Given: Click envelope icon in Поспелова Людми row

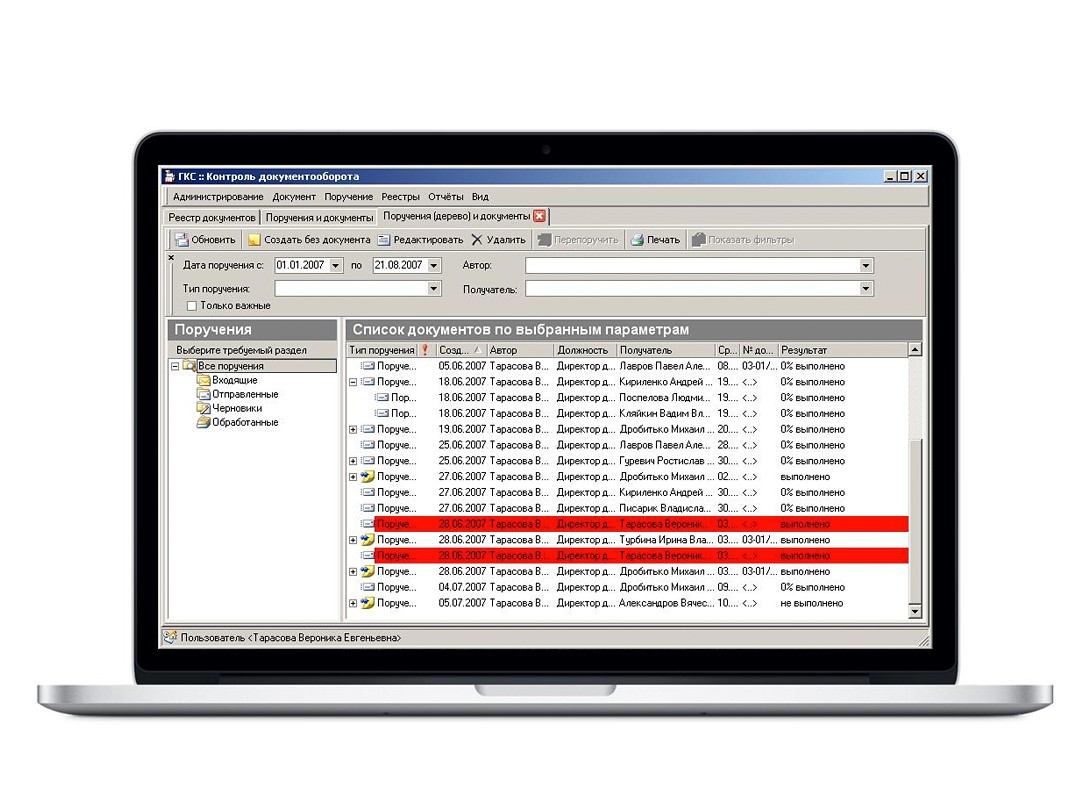Looking at the screenshot, I should (382, 397).
